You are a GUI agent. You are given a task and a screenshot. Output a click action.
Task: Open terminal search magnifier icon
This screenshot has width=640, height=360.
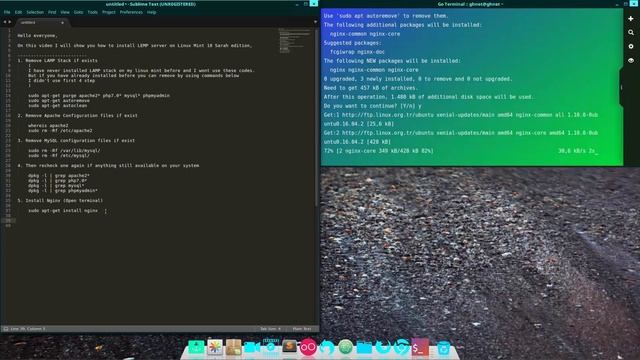tap(631, 33)
